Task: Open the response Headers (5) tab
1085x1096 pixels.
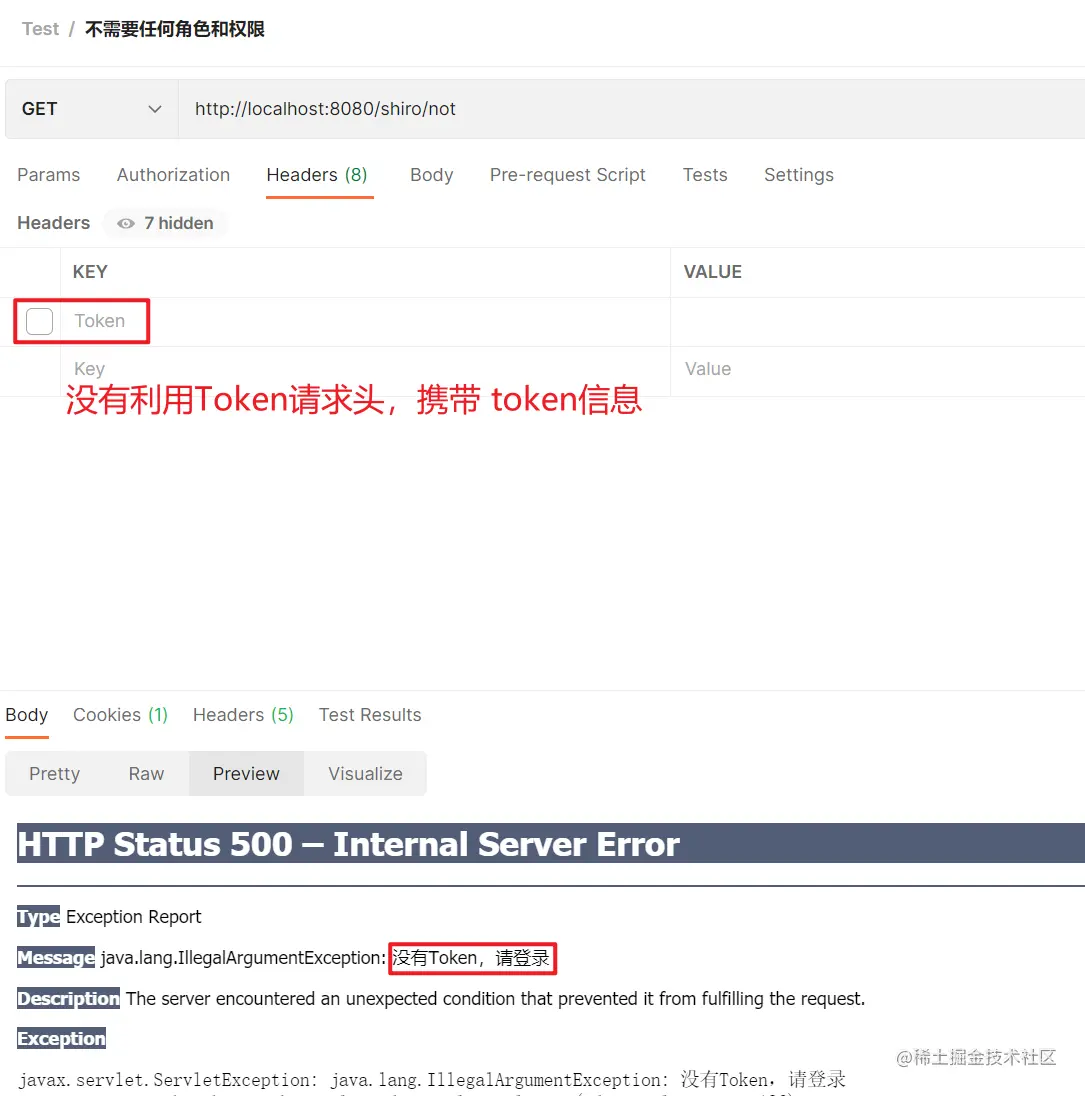Action: click(243, 715)
